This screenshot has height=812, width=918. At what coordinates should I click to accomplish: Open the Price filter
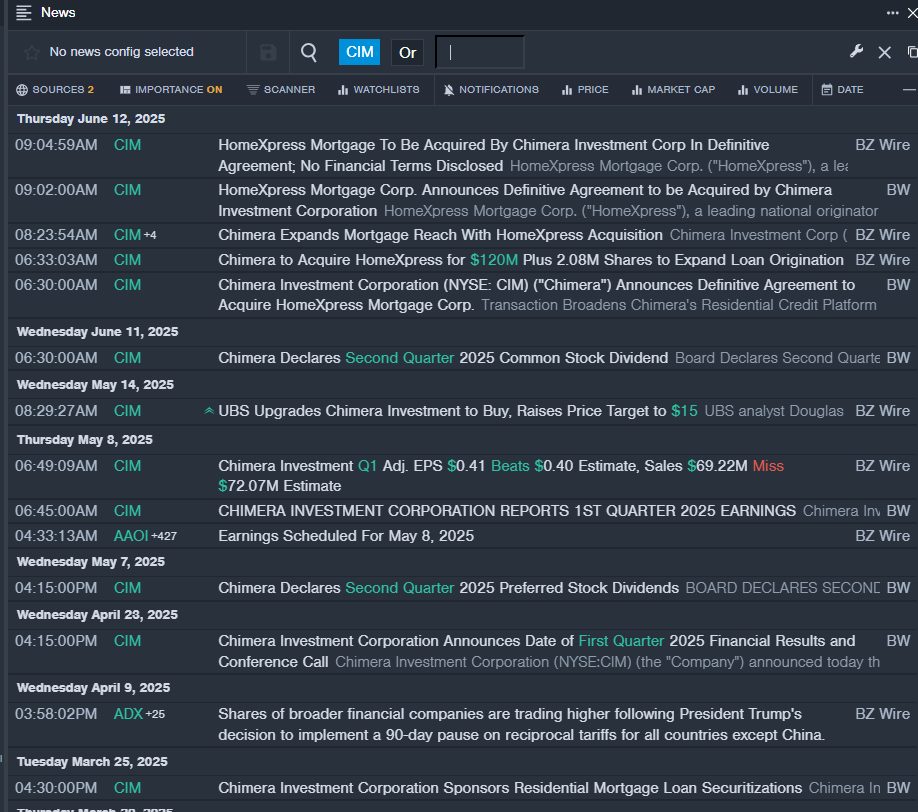585,90
